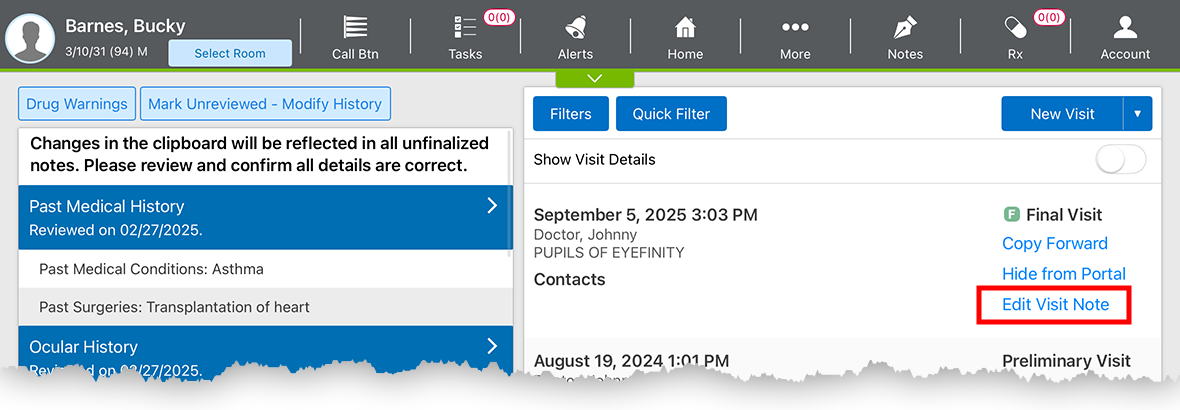Open Notes using the pen icon
The width and height of the screenshot is (1180, 410).
(905, 28)
